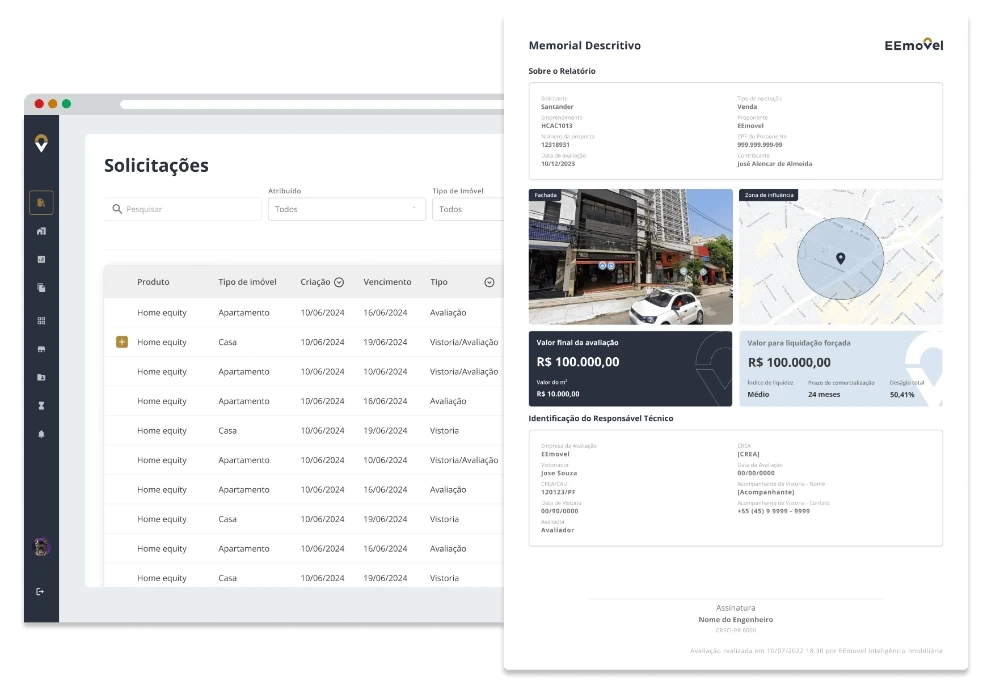This screenshot has width=1000, height=681.
Task: Click the red macOS close dot
Action: point(39,104)
